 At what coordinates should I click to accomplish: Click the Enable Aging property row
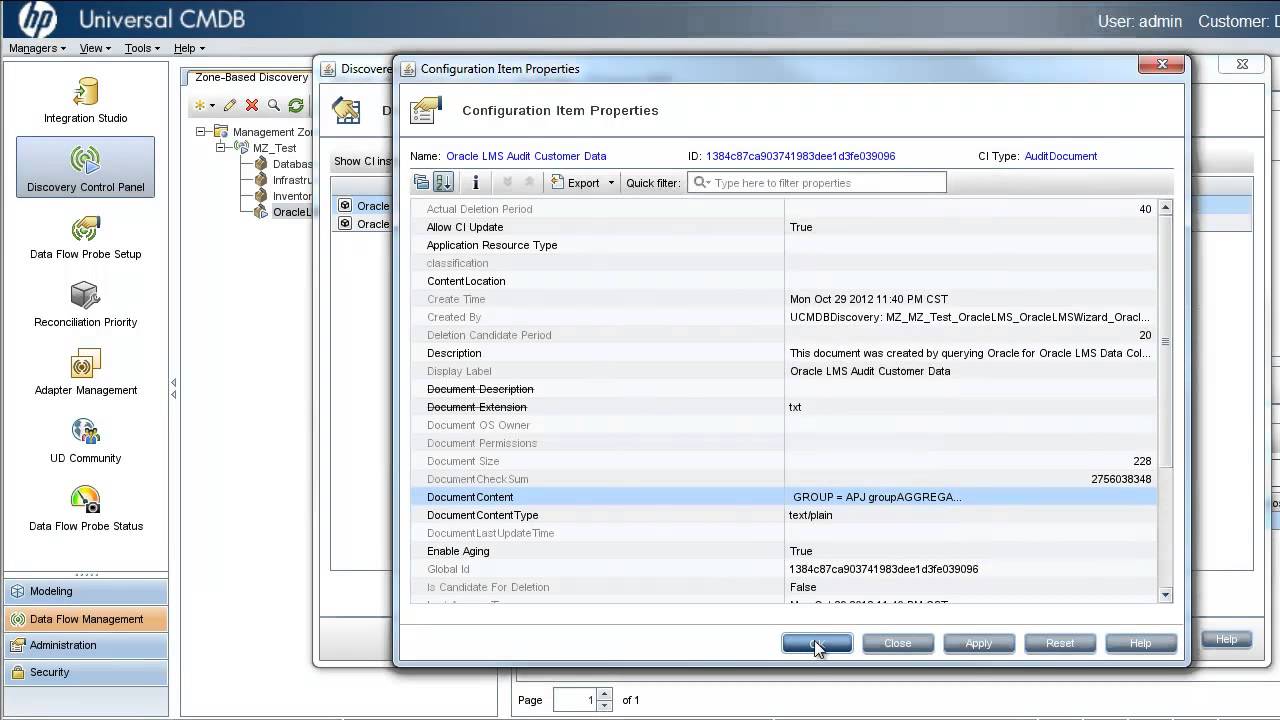pos(783,551)
